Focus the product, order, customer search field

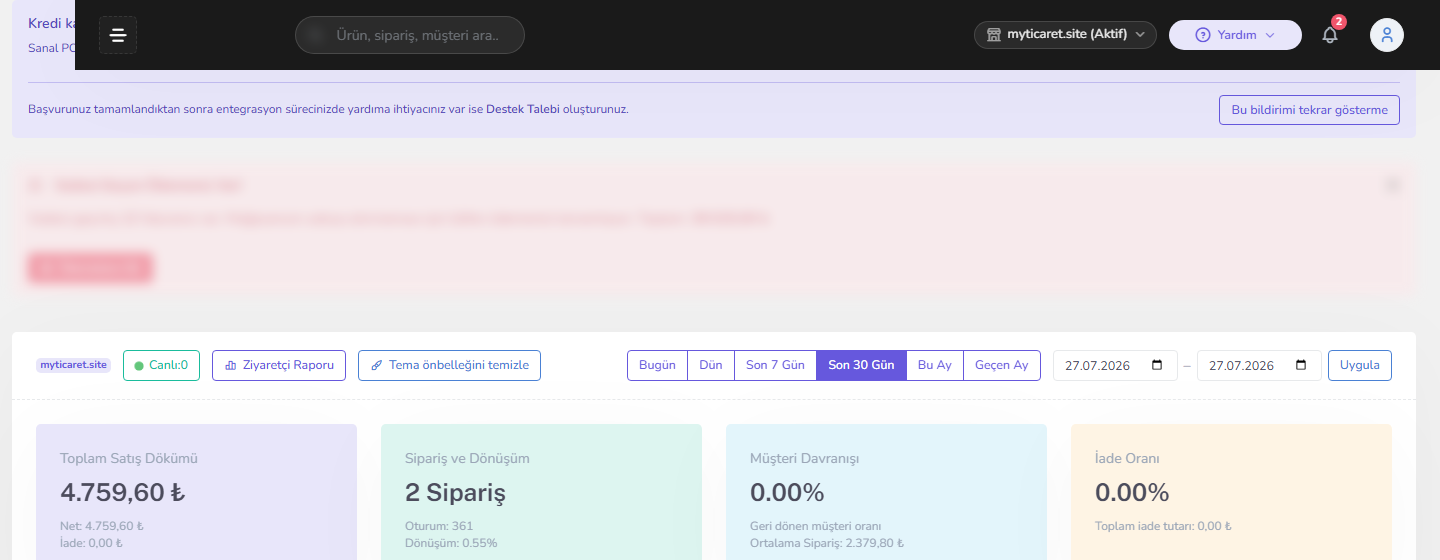410,35
